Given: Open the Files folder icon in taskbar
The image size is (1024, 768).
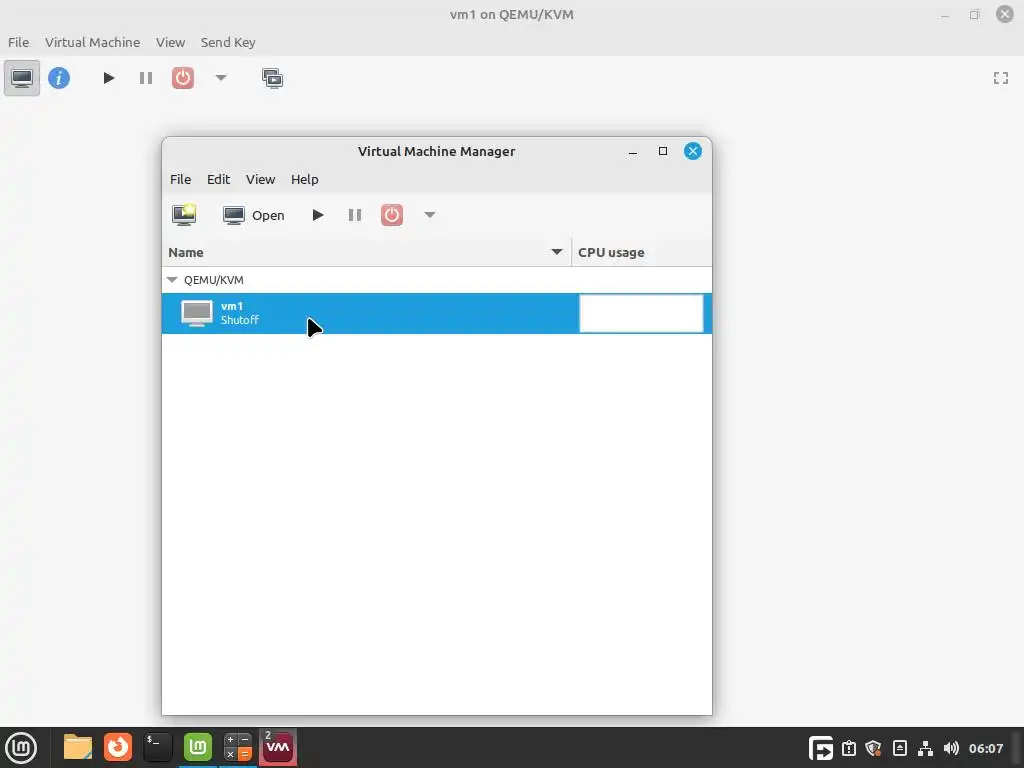Looking at the screenshot, I should pyautogui.click(x=78, y=747).
